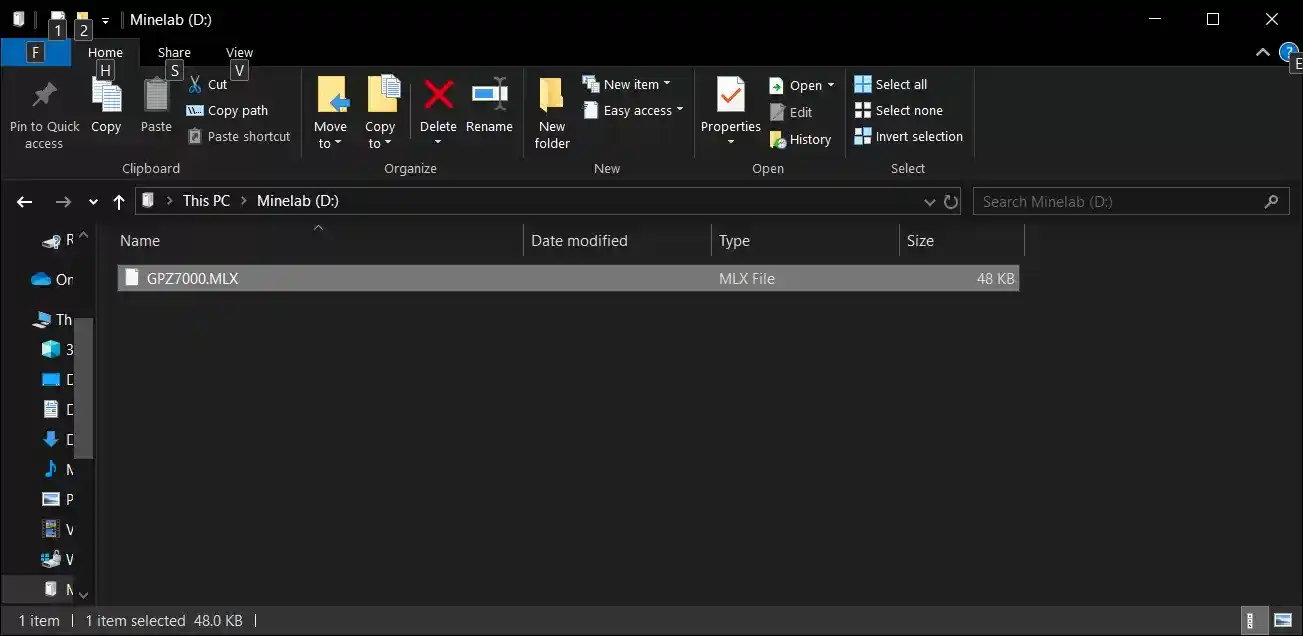Viewport: 1303px width, 636px height.
Task: Open the Copy to menu
Action: click(380, 113)
